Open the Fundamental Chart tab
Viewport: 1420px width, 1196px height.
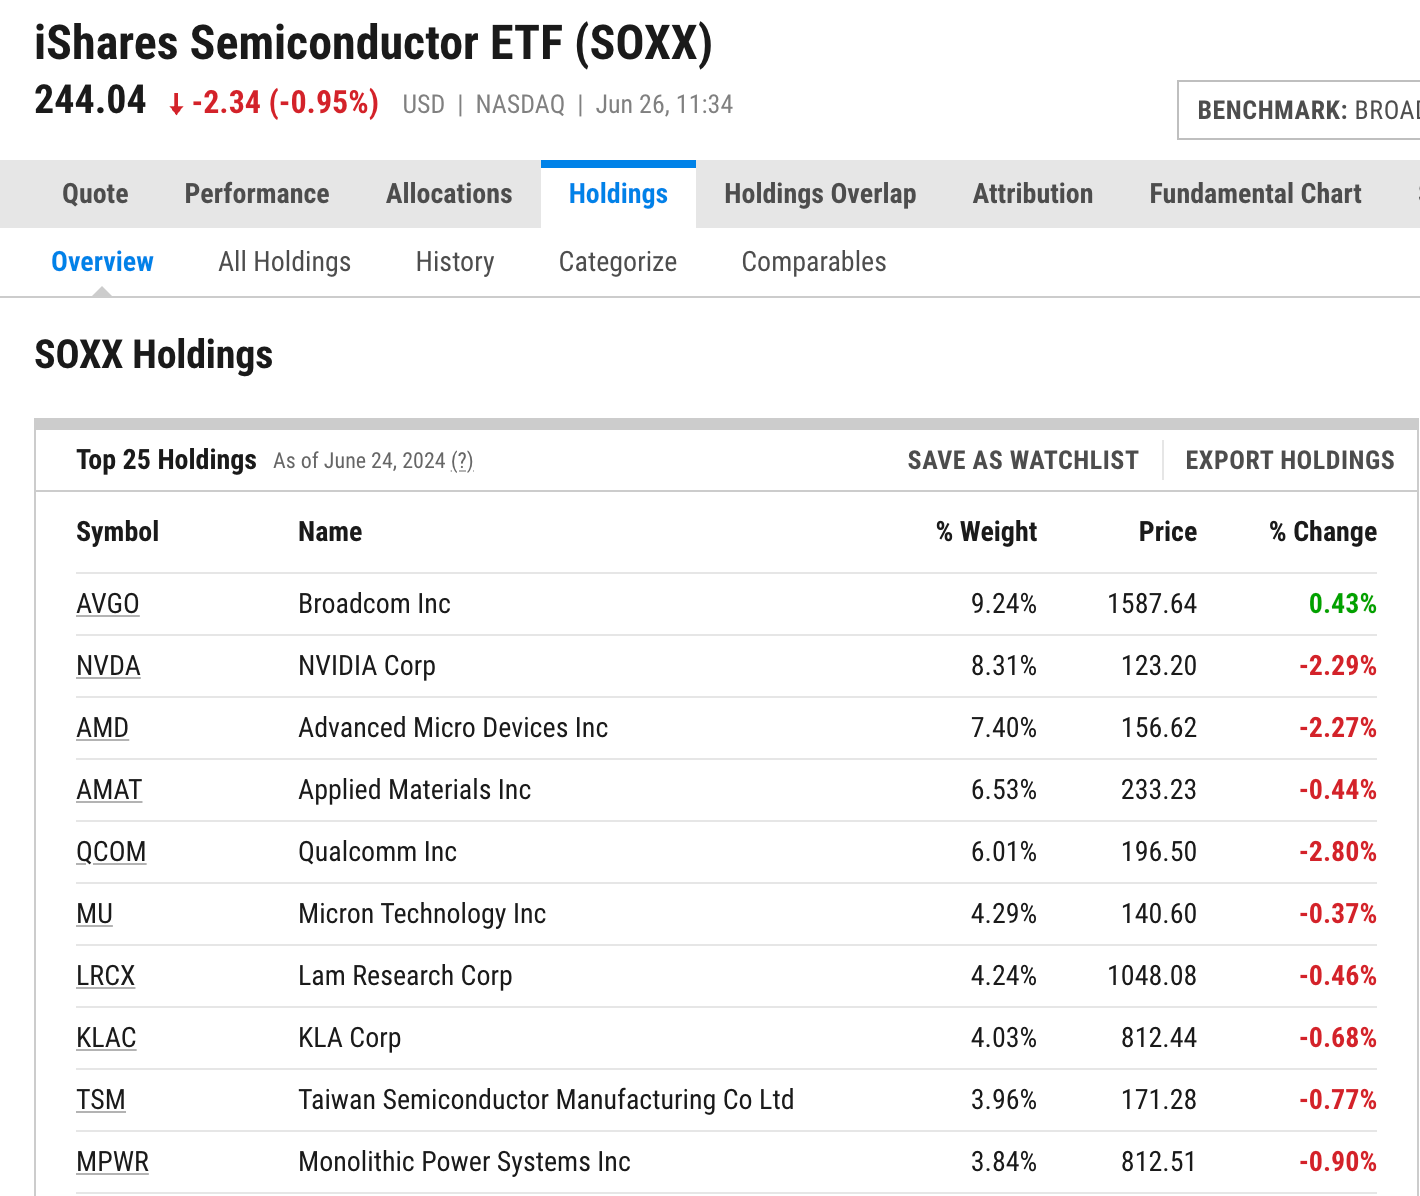pyautogui.click(x=1255, y=194)
